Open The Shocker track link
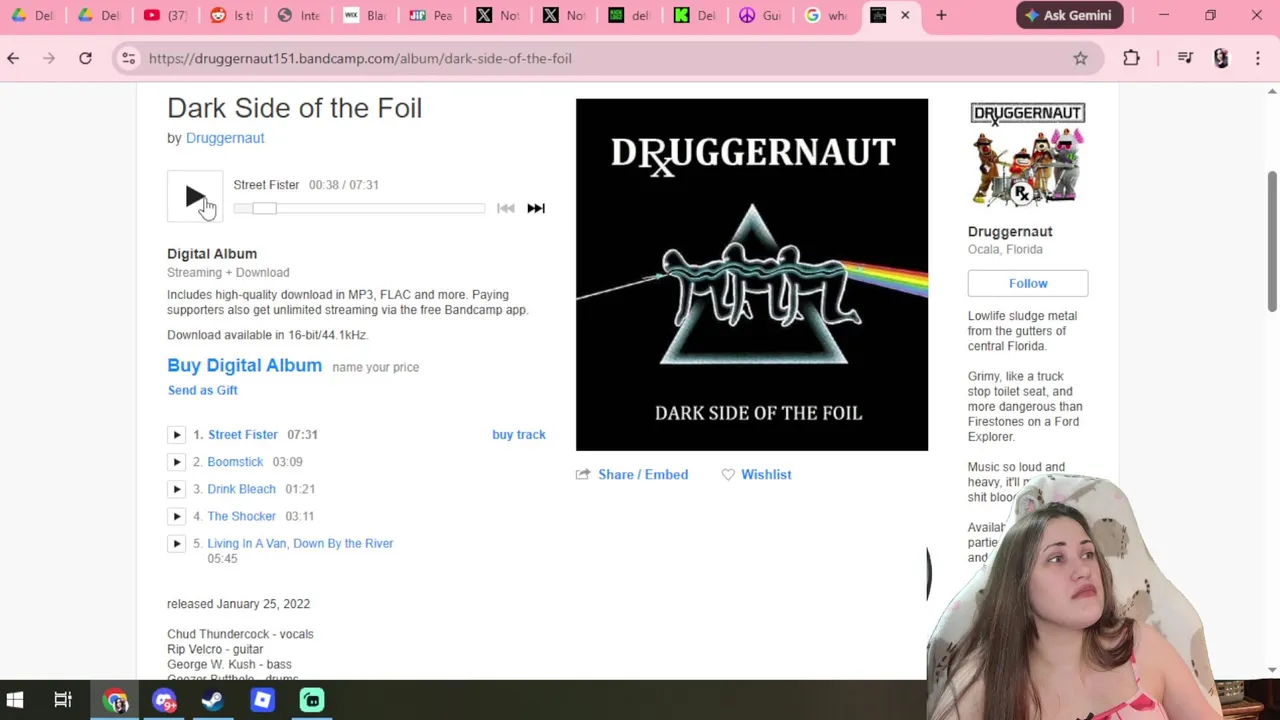This screenshot has height=720, width=1280. [x=241, y=516]
